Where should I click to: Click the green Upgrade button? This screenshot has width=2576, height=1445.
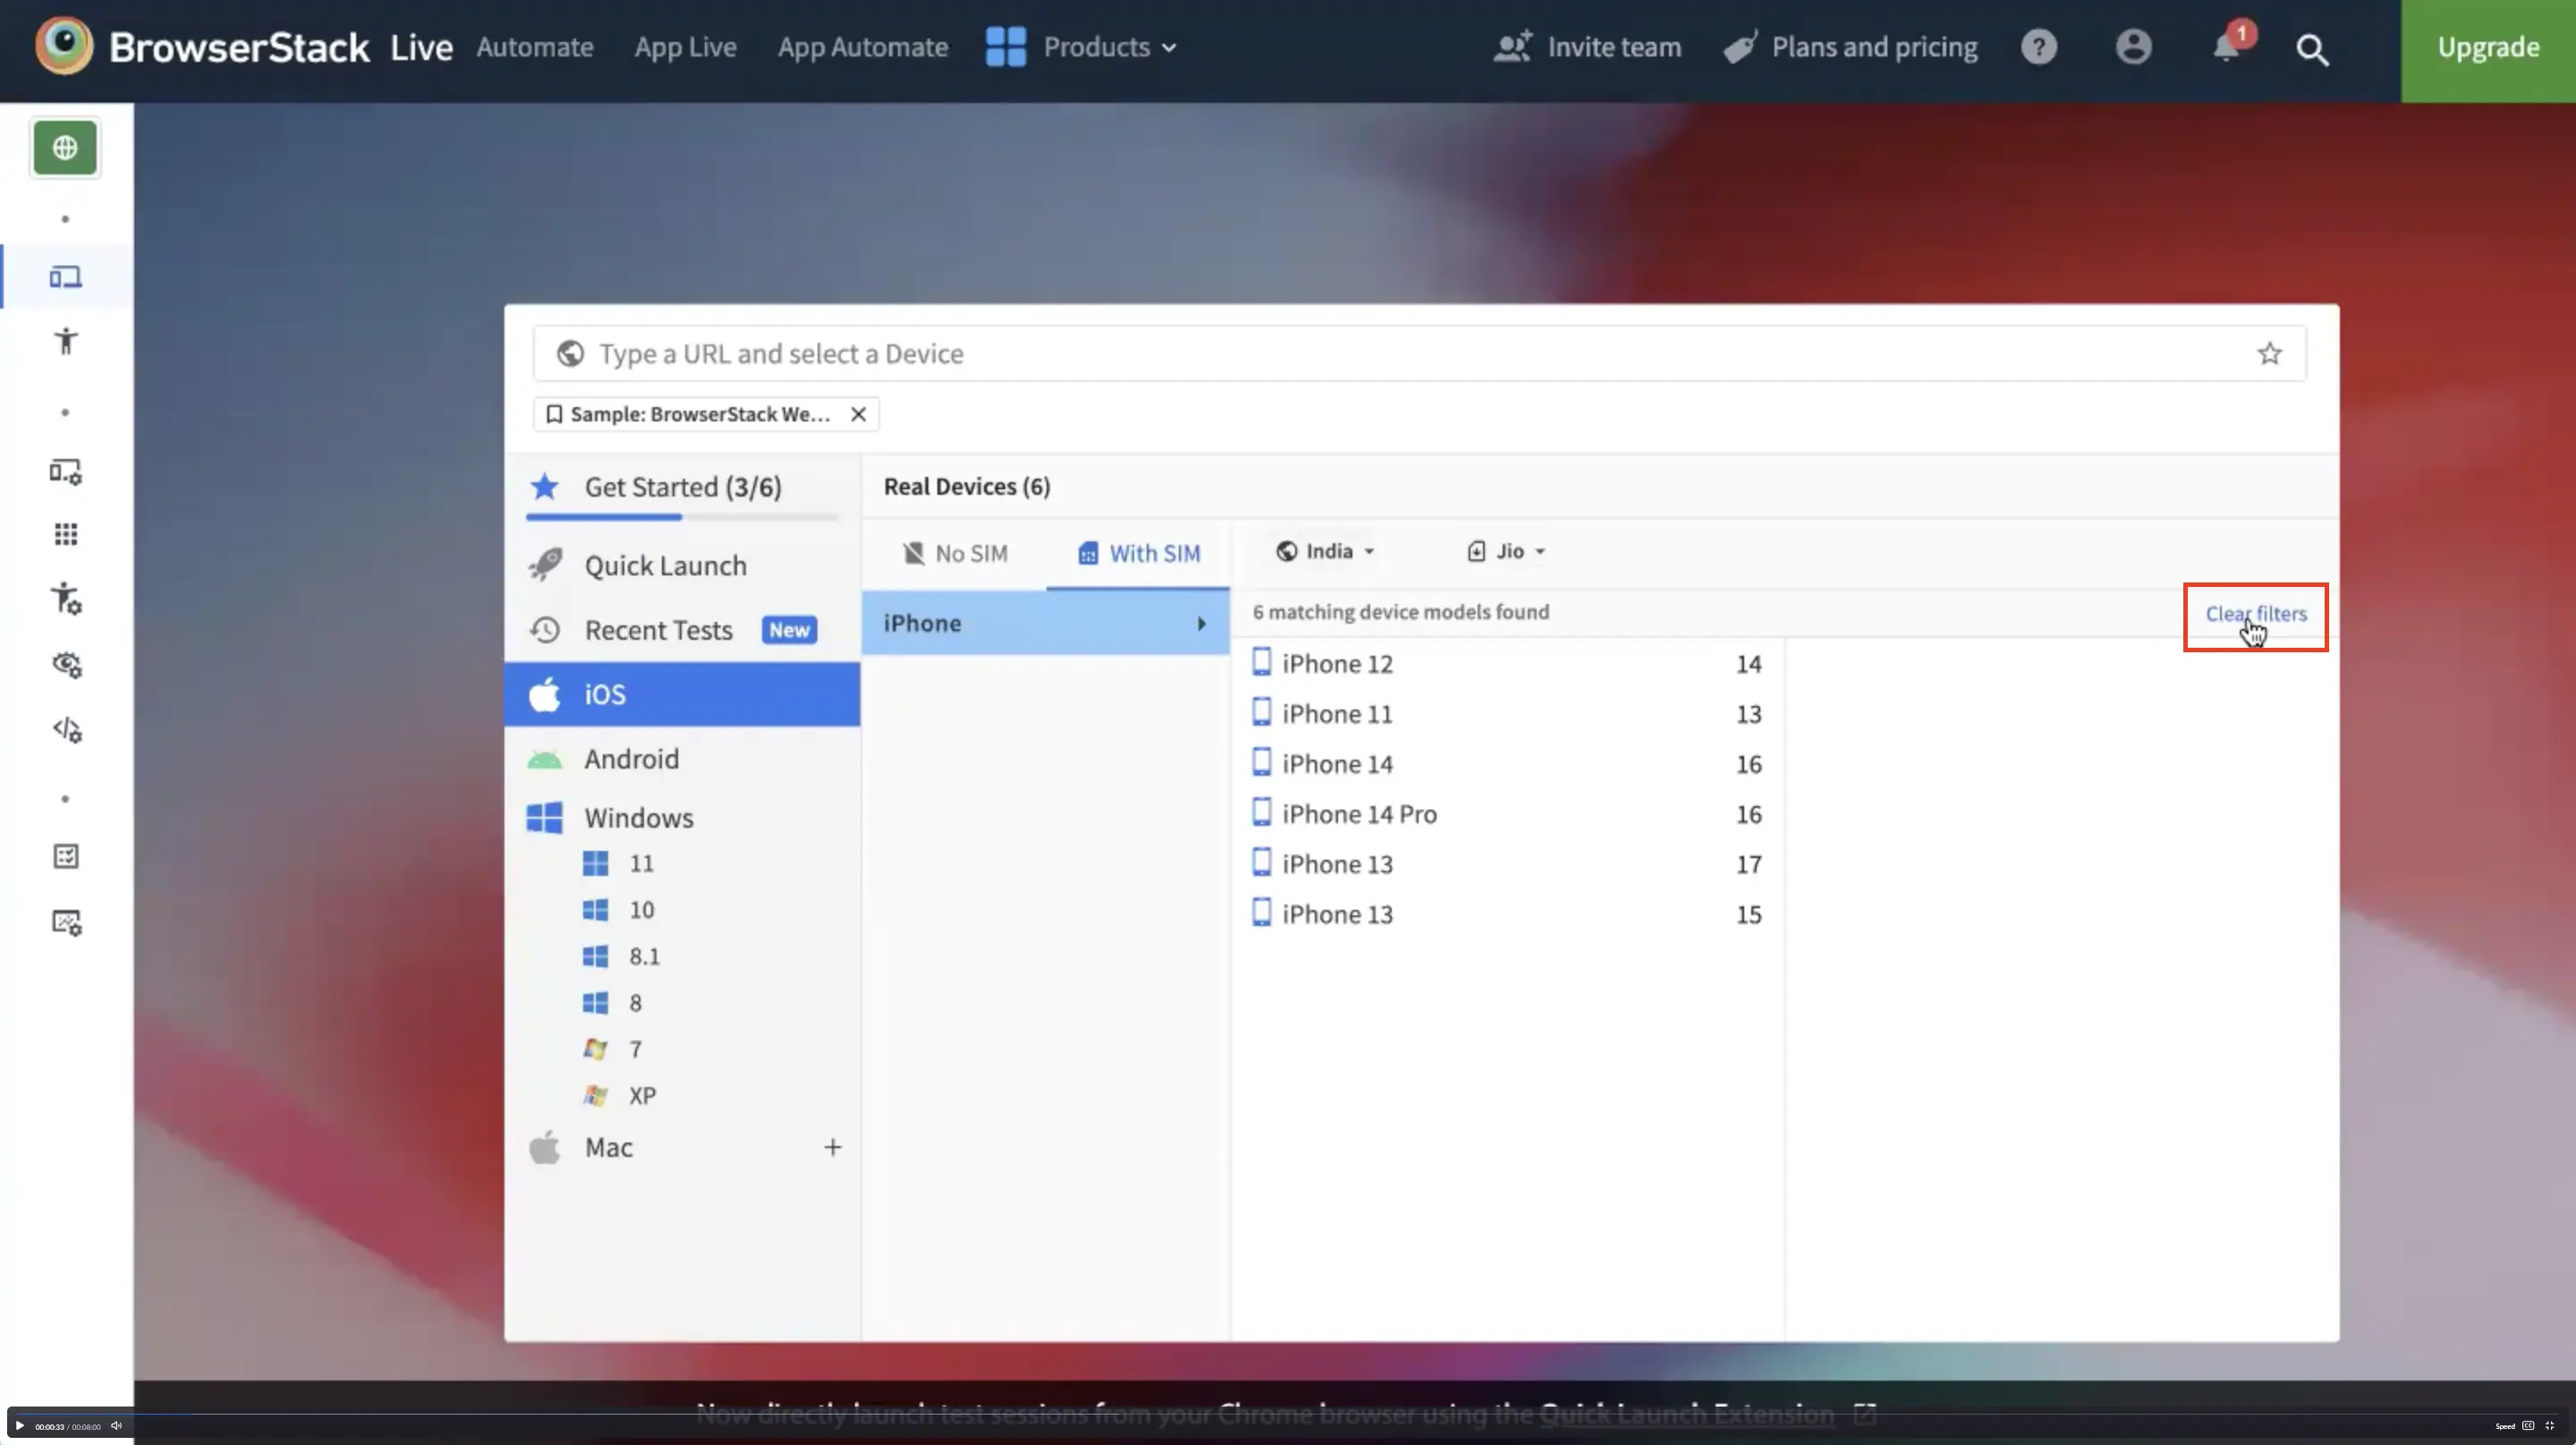click(2487, 47)
